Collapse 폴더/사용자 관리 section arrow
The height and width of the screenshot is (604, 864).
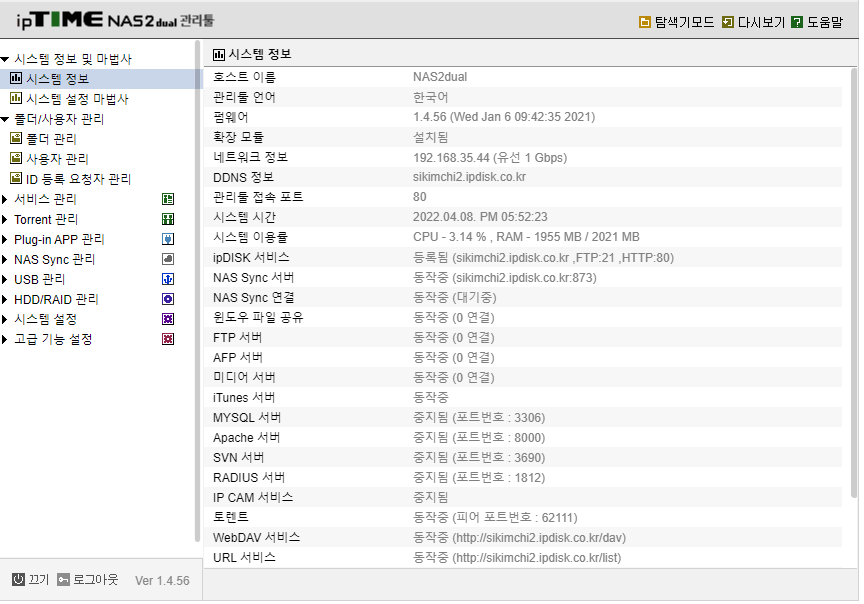click(5, 119)
